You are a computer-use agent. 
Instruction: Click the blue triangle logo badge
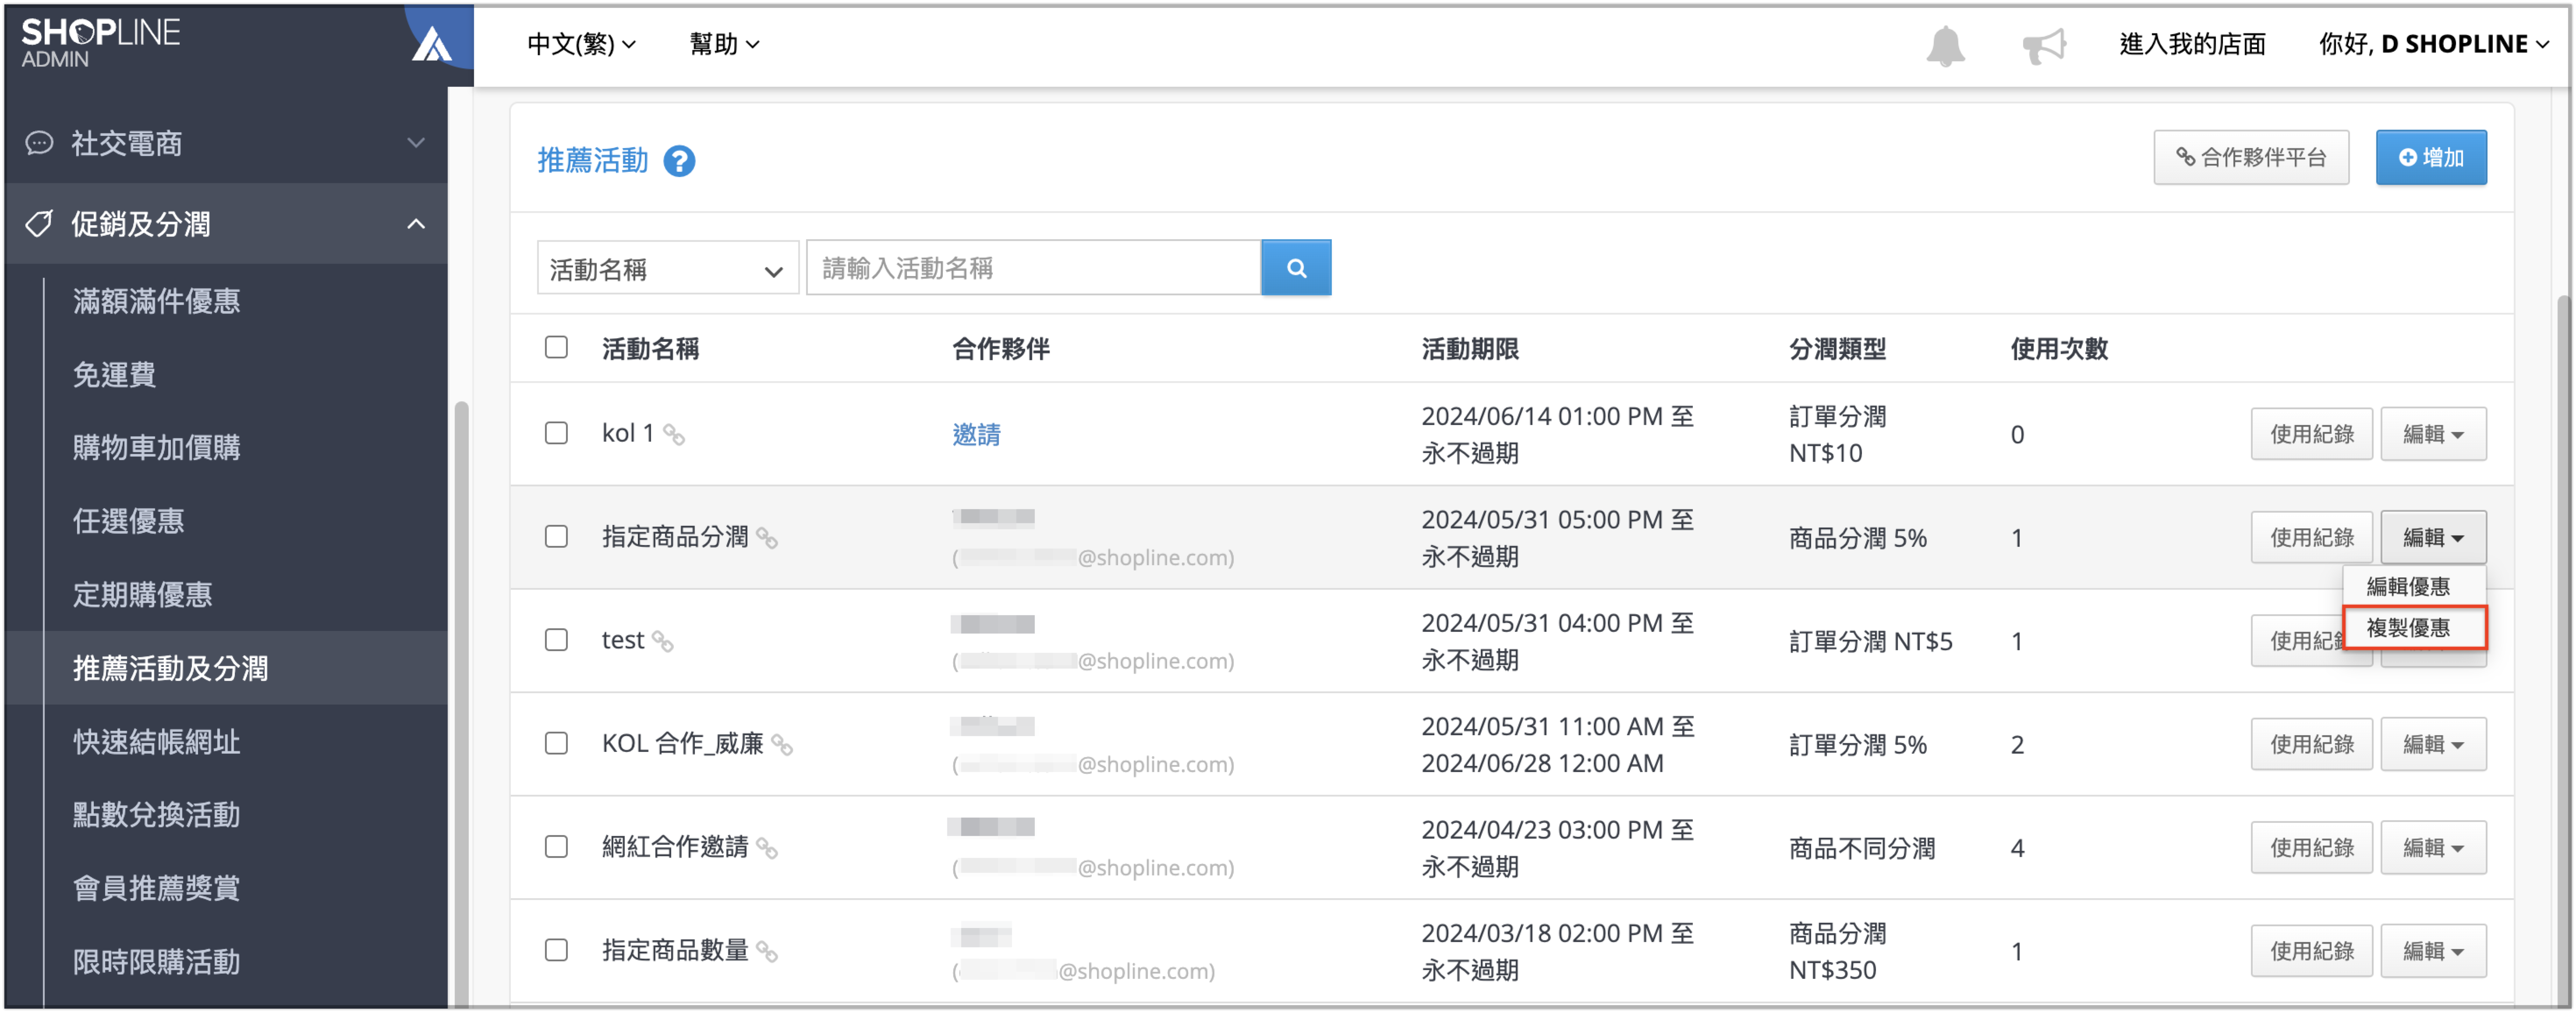[x=432, y=43]
